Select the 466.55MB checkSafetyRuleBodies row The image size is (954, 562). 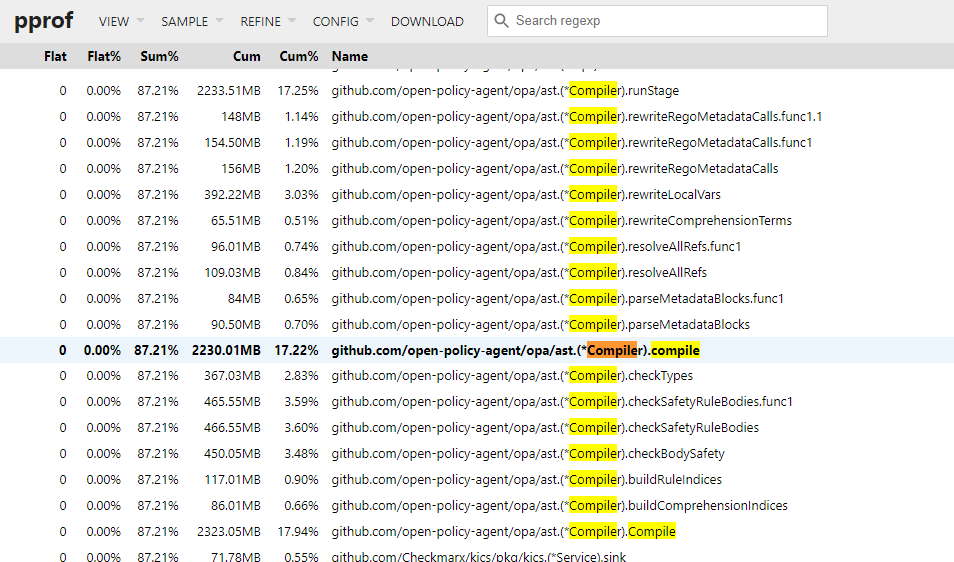tap(477, 428)
